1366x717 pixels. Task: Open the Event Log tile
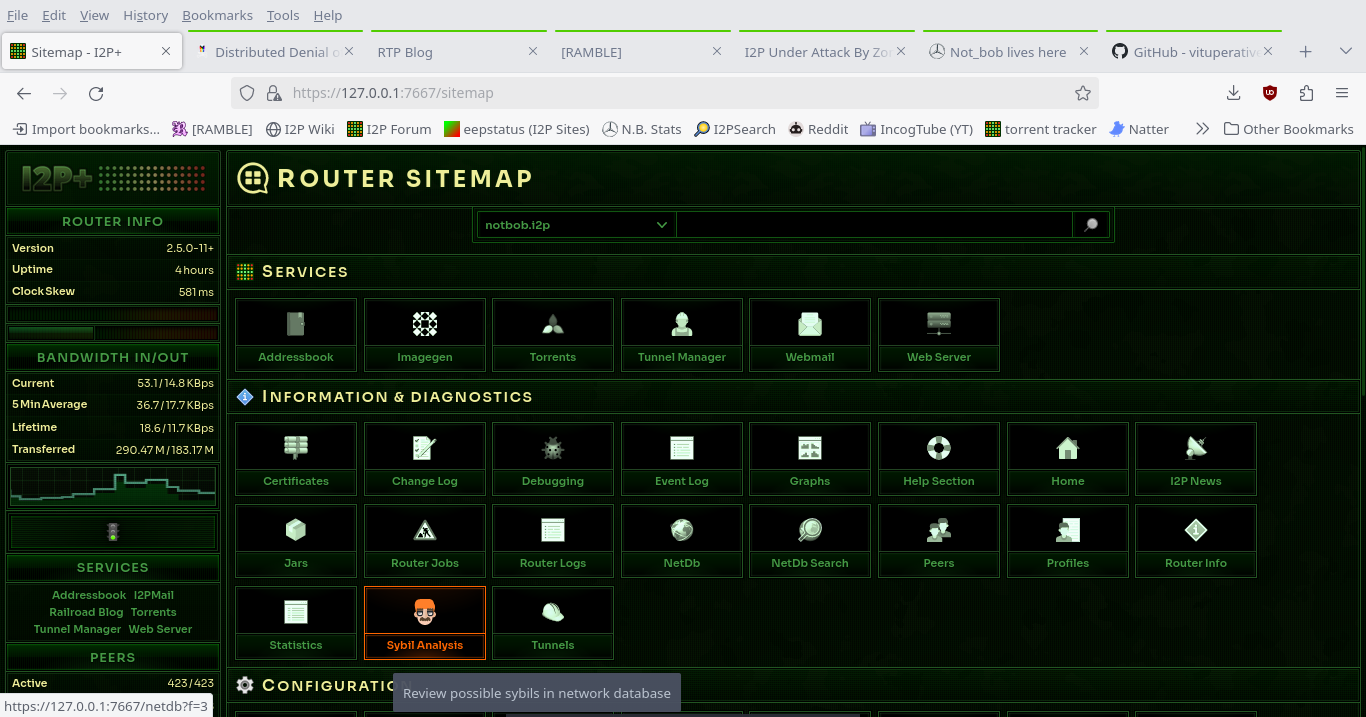coord(682,459)
